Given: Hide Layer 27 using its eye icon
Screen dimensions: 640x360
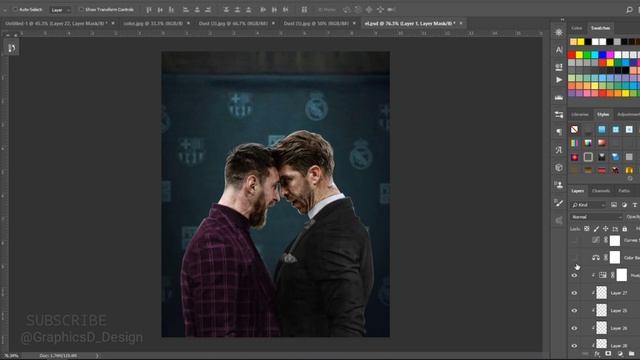Looking at the screenshot, I should pyautogui.click(x=574, y=293).
